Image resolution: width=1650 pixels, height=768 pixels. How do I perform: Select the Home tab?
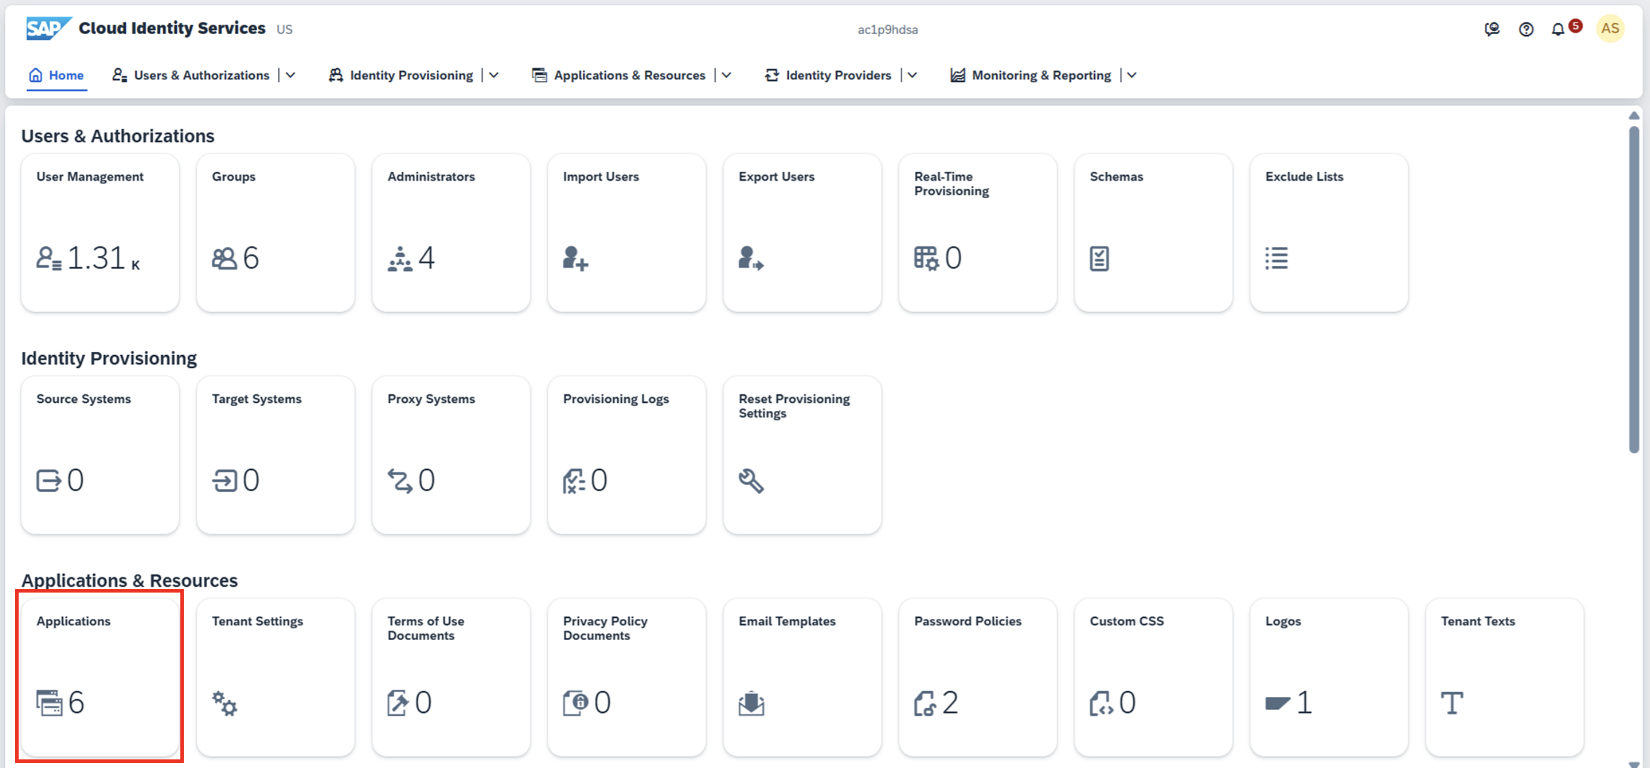click(x=57, y=75)
